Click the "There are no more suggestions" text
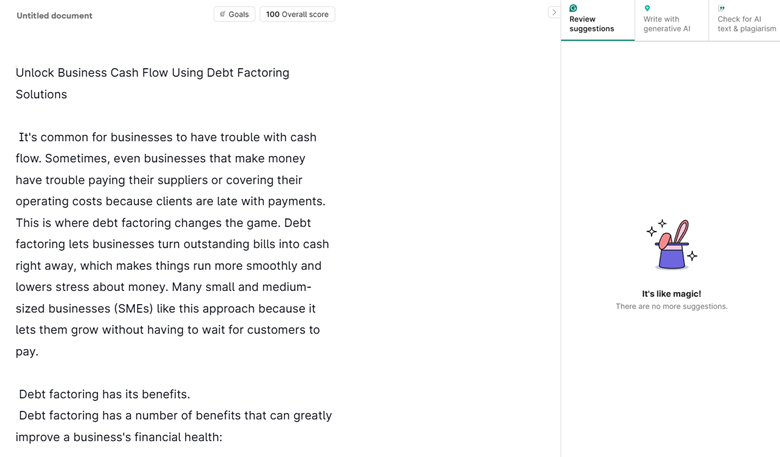This screenshot has height=457, width=780. 671,306
